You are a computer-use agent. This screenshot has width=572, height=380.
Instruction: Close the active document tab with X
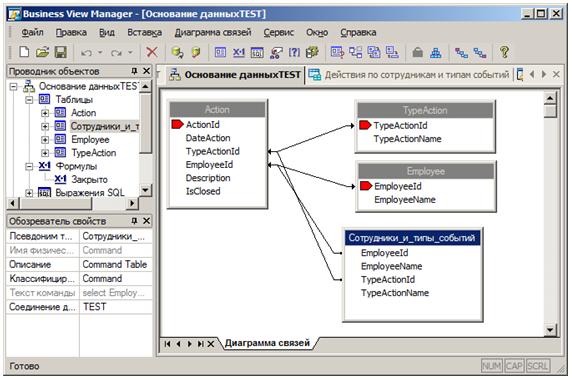pyautogui.click(x=556, y=74)
